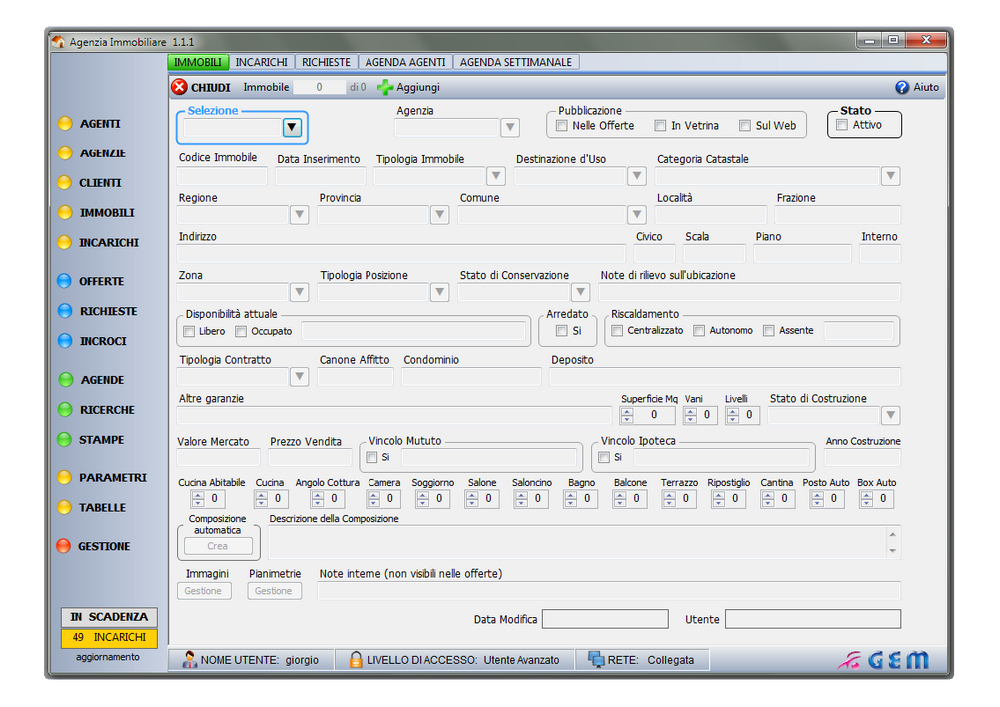The width and height of the screenshot is (1000, 707).
Task: Click the red CHIUDI close icon
Action: (180, 87)
